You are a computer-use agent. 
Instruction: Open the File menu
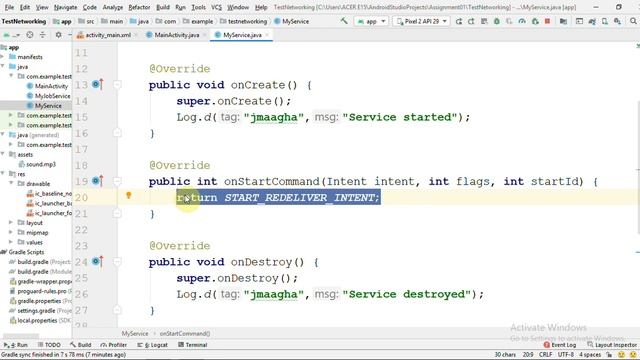[9, 7]
